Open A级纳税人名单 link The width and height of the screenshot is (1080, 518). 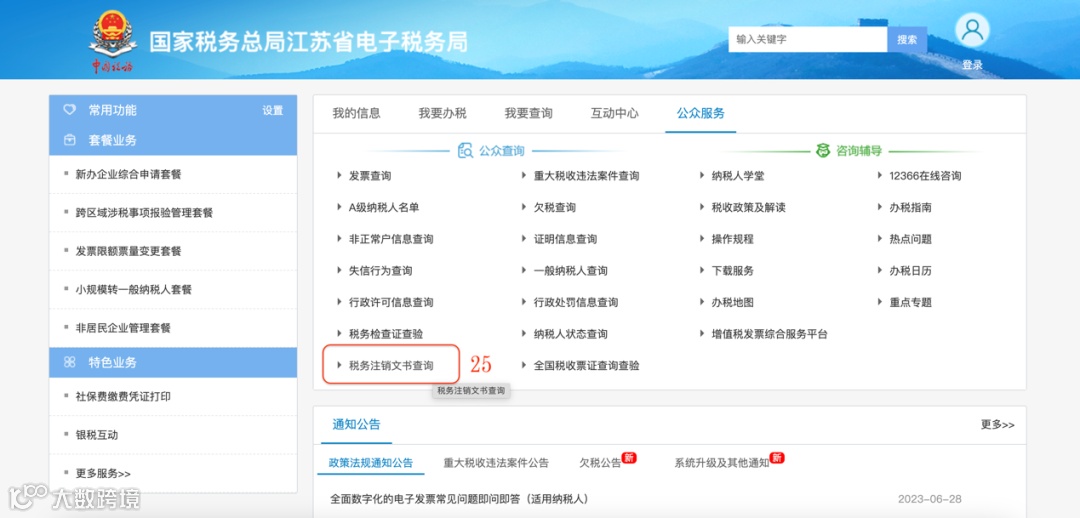[384, 207]
